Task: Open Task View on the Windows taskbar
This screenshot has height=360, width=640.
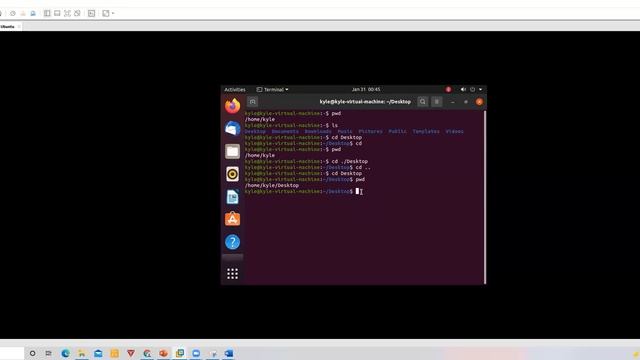Action: coord(49,353)
